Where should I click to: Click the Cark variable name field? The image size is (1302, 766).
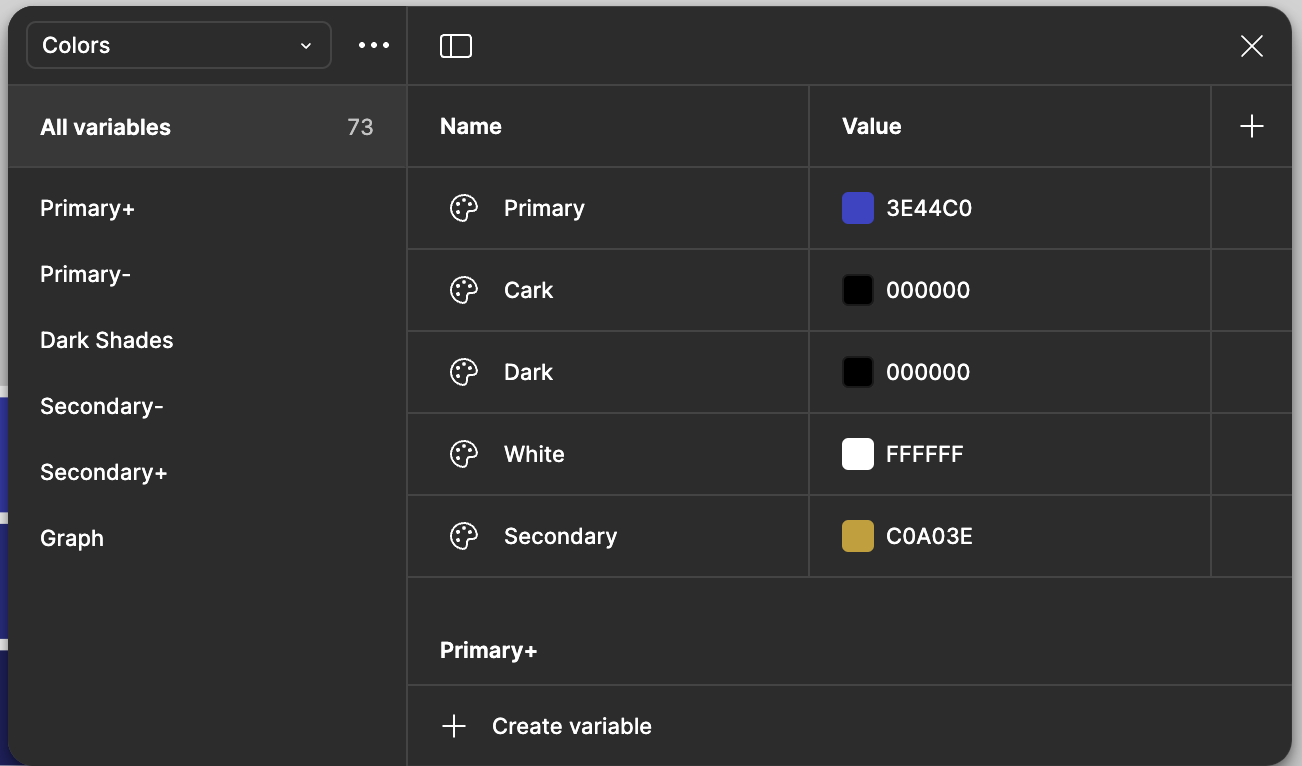tap(529, 290)
